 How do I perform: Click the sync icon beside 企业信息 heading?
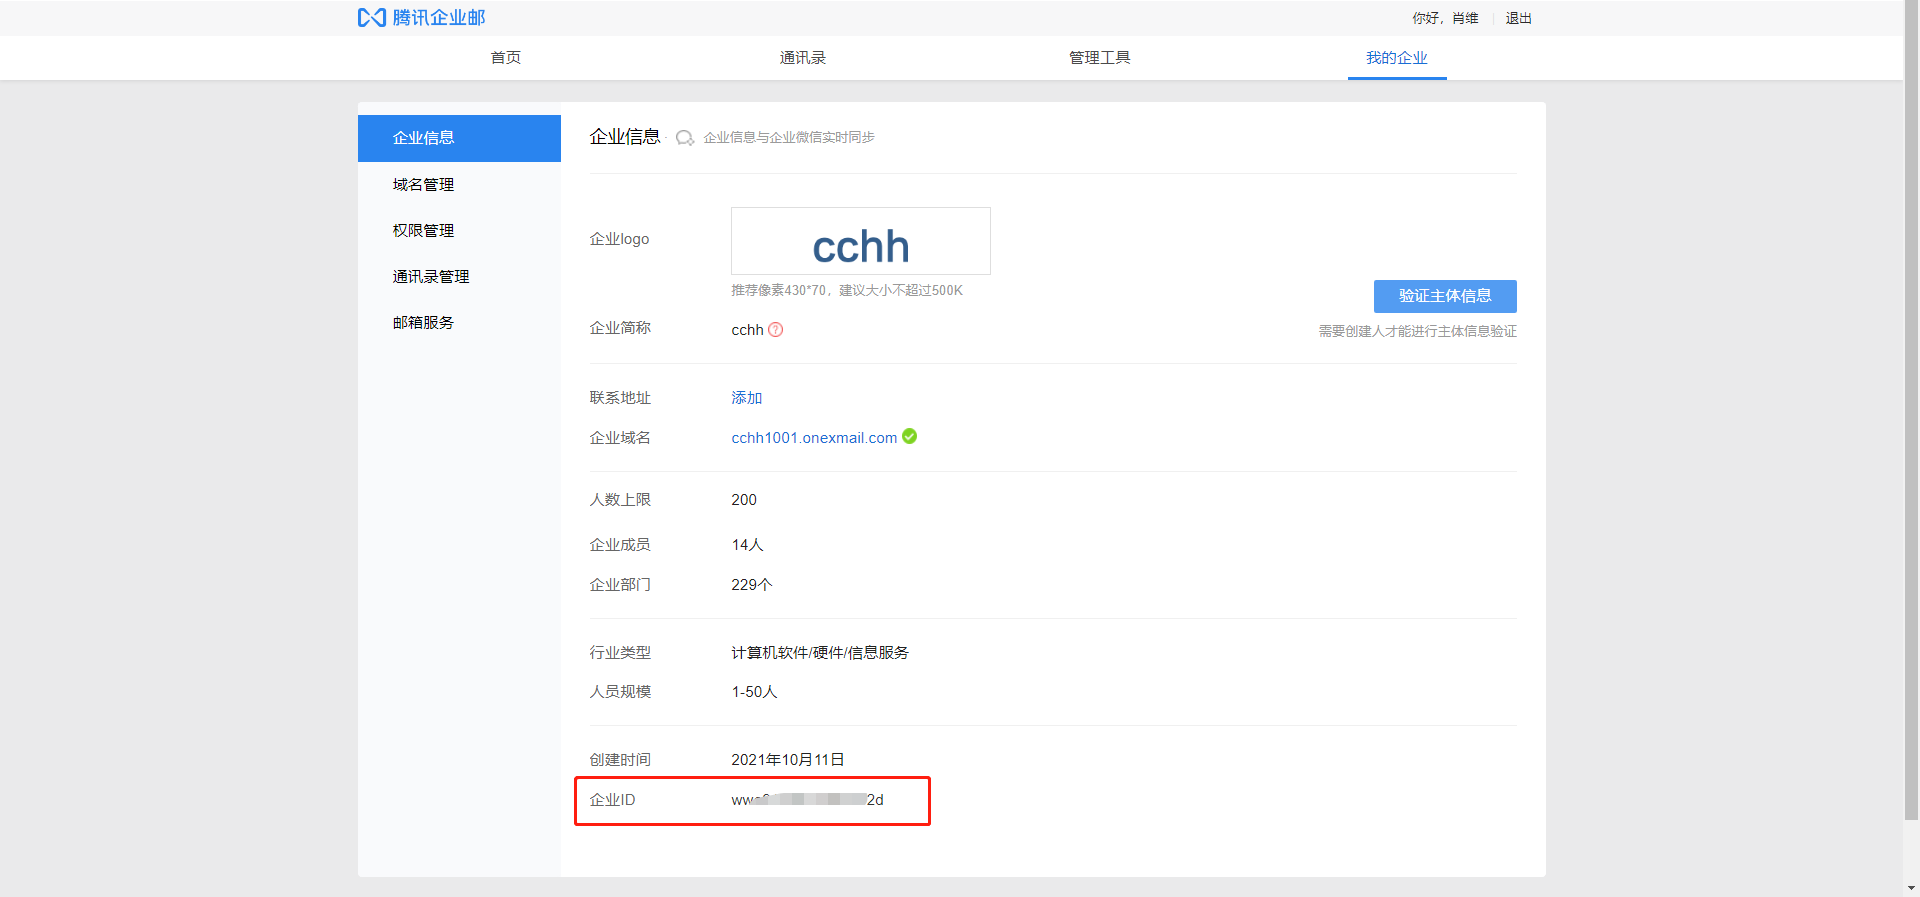[685, 138]
